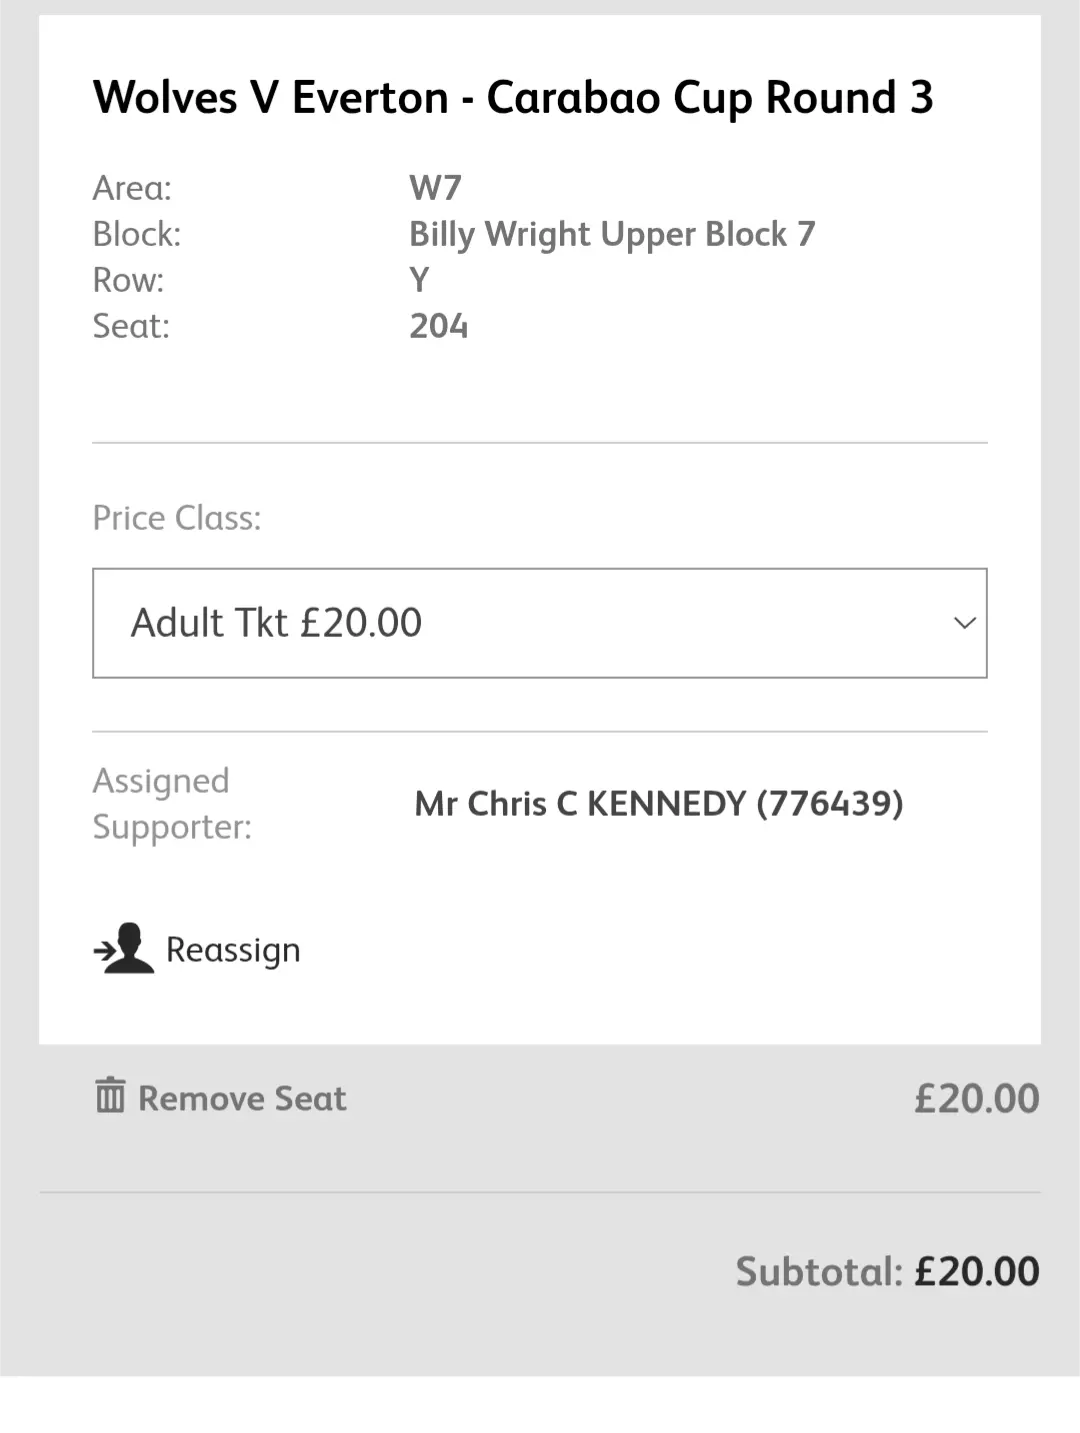
Task: Click the seat number 204
Action: 438,326
